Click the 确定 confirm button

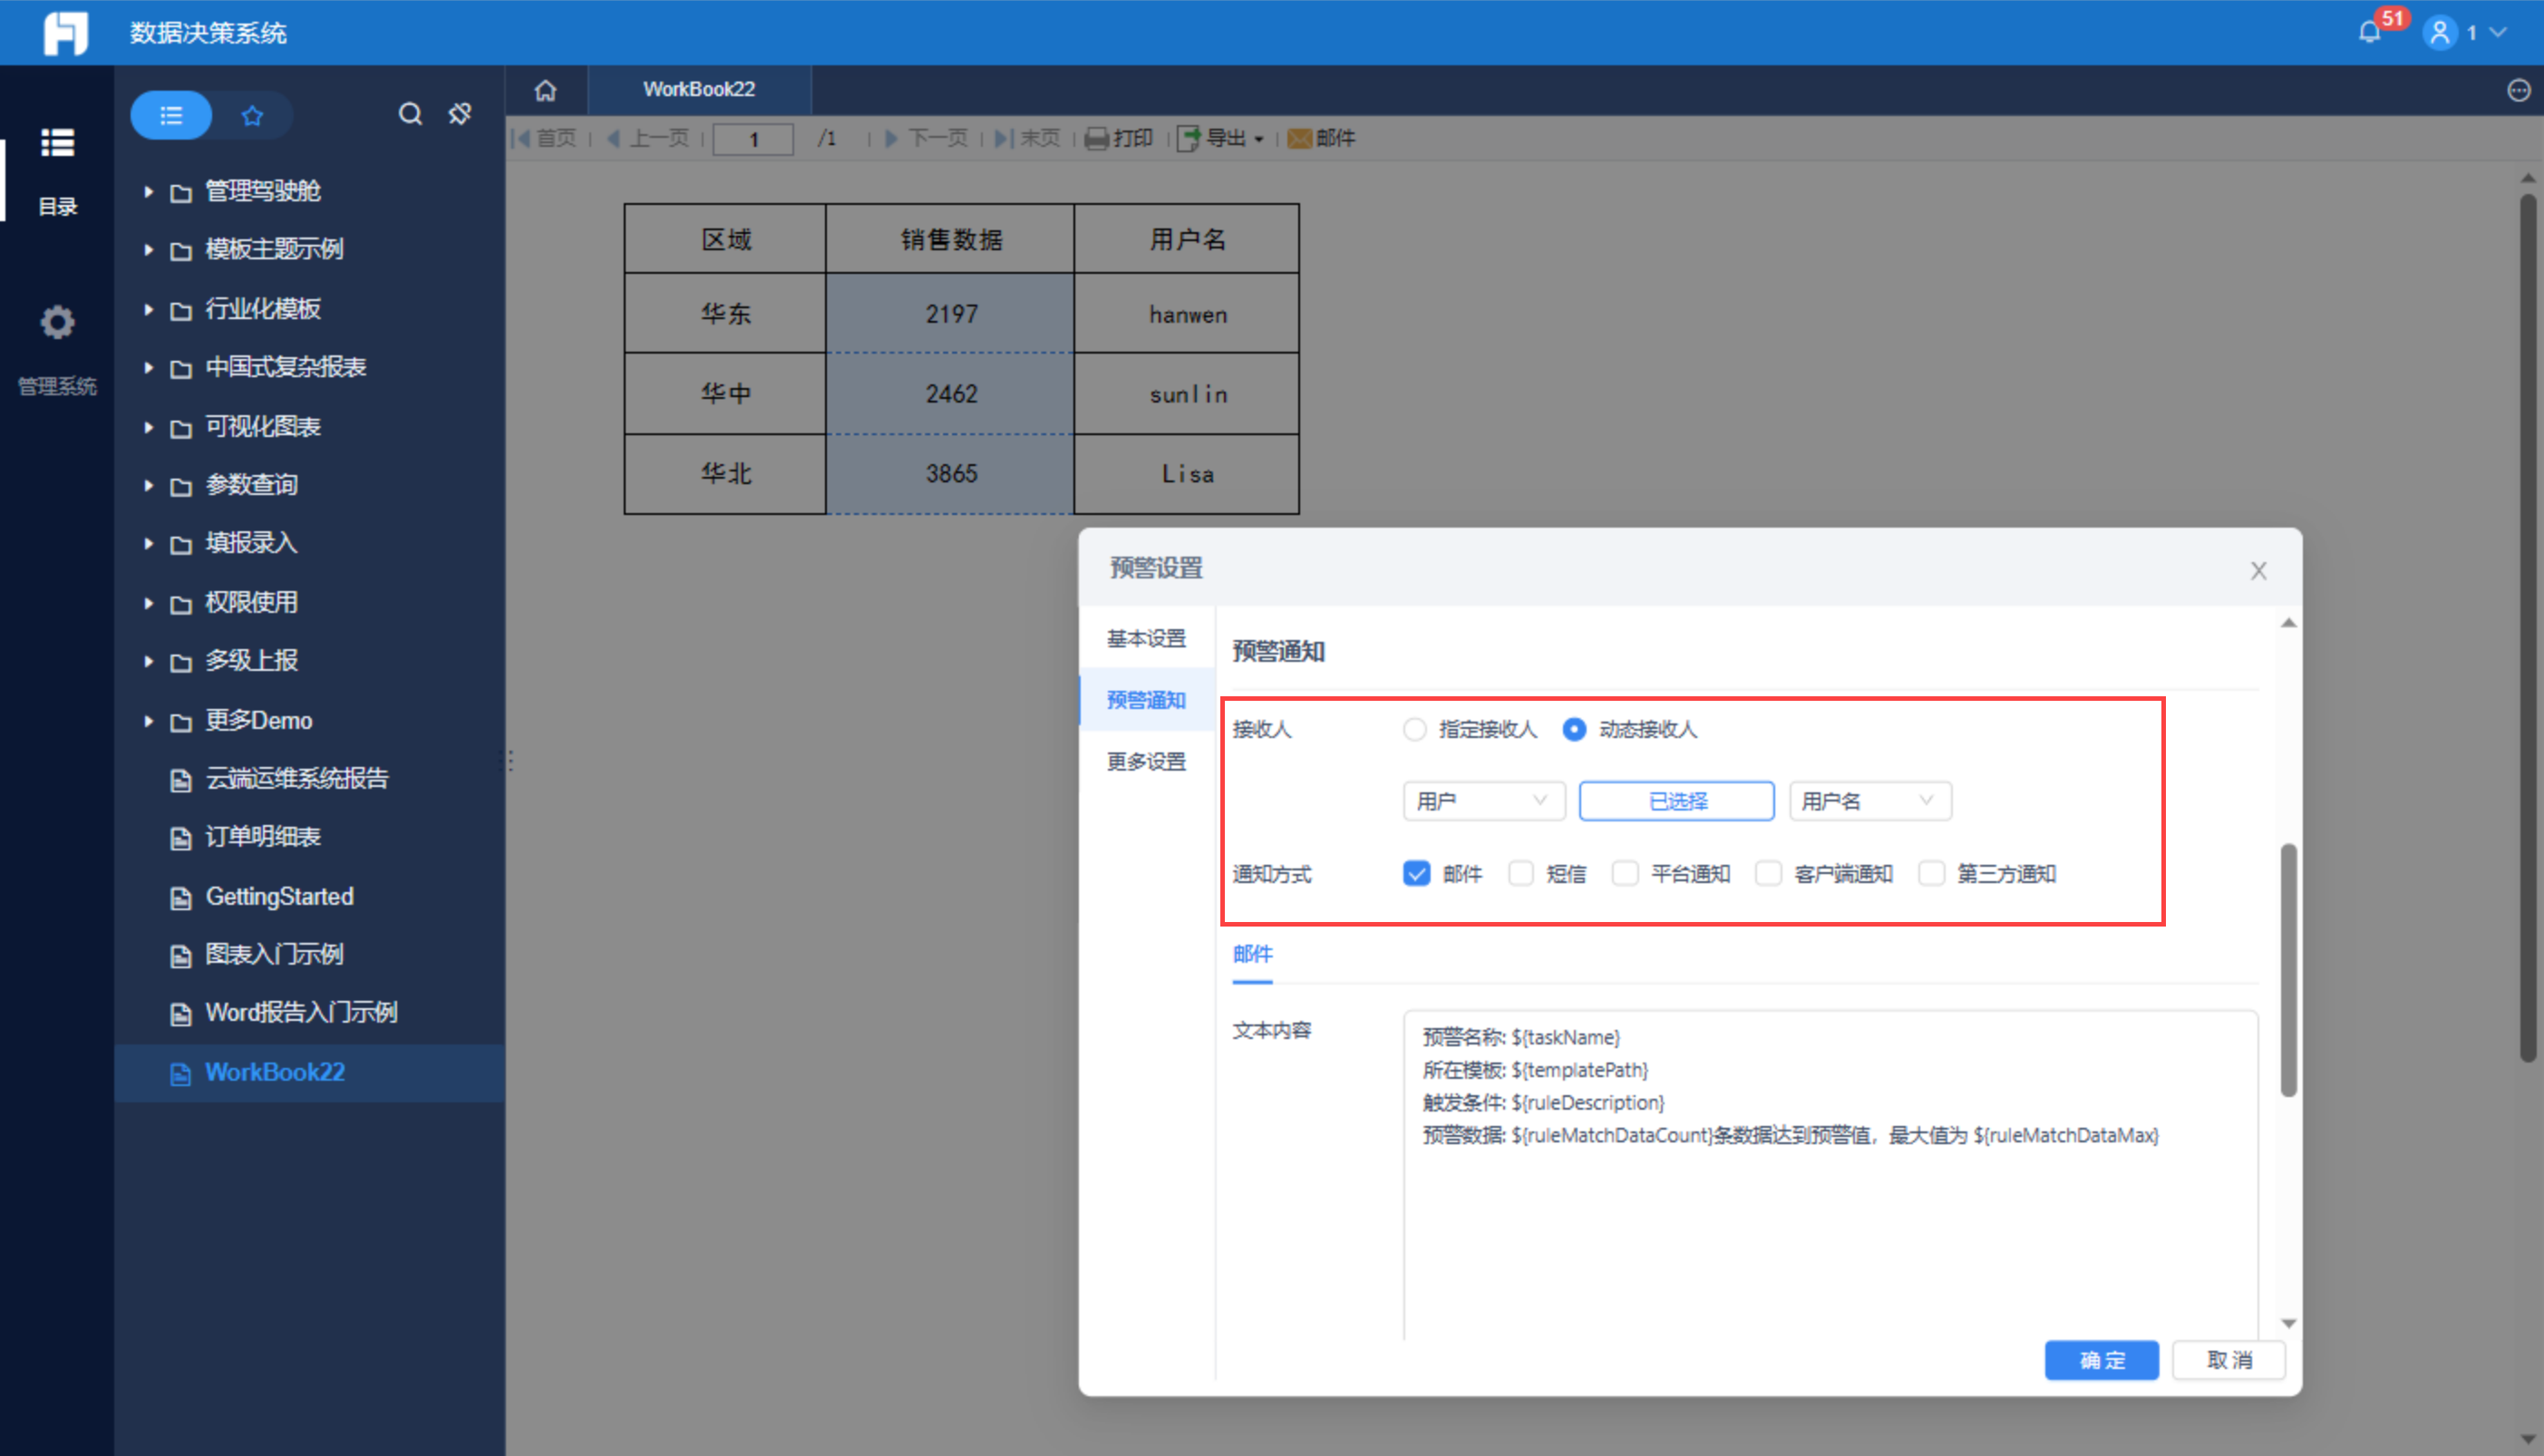[2101, 1360]
